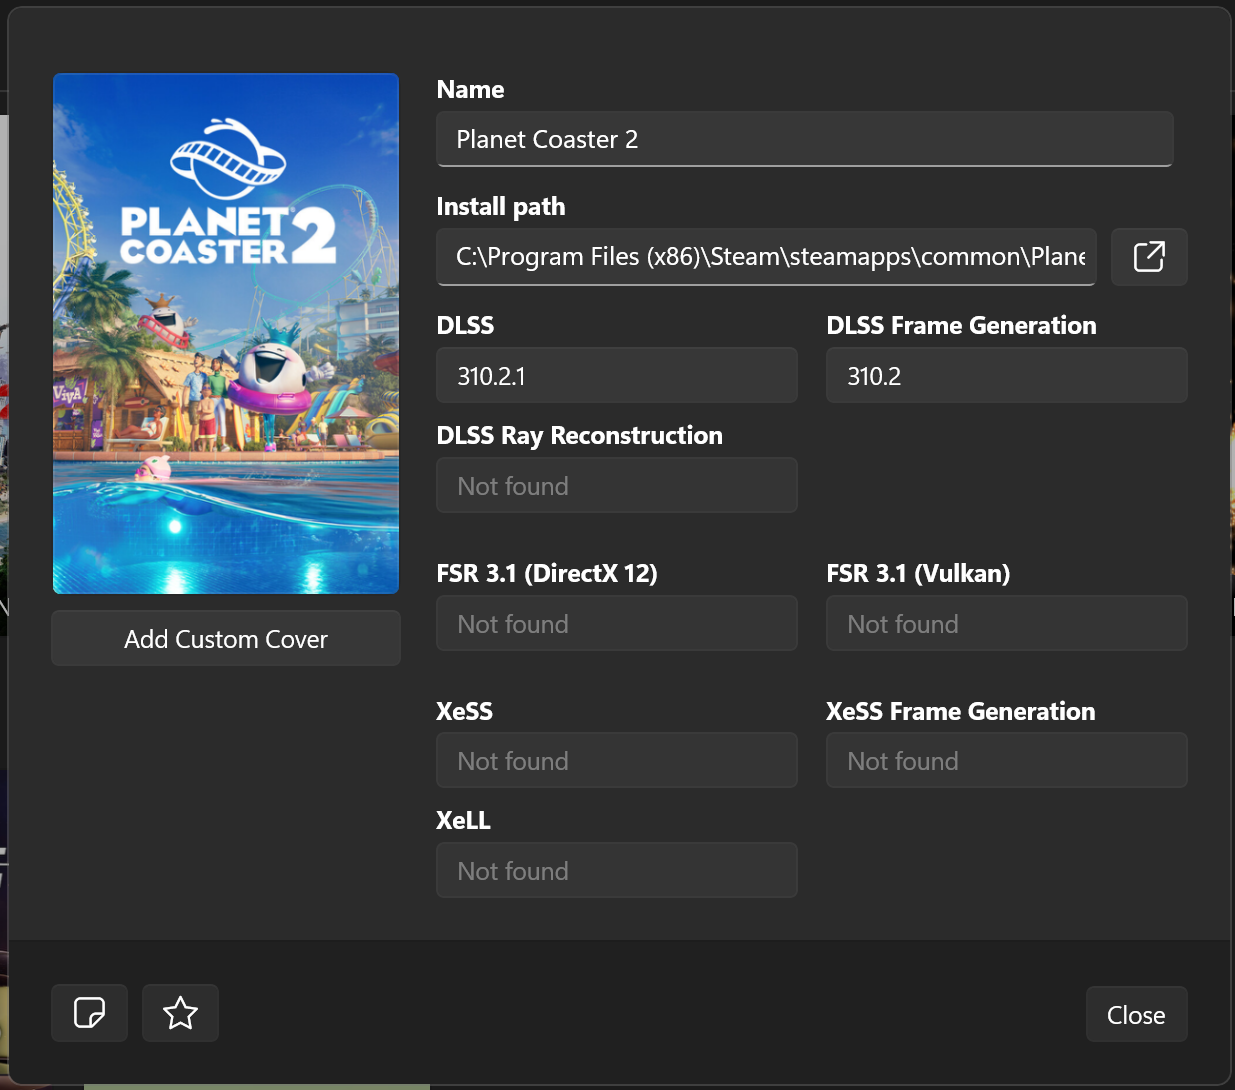Viewport: 1235px width, 1090px height.
Task: Select the DLSS 310.2.1 version field
Action: [x=617, y=376]
